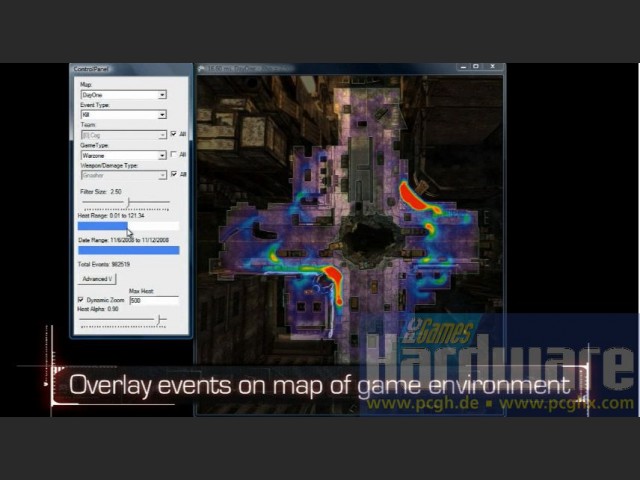Image resolution: width=640 pixels, height=480 pixels.
Task: Click the Heat Alpha slider handle
Action: (x=160, y=320)
